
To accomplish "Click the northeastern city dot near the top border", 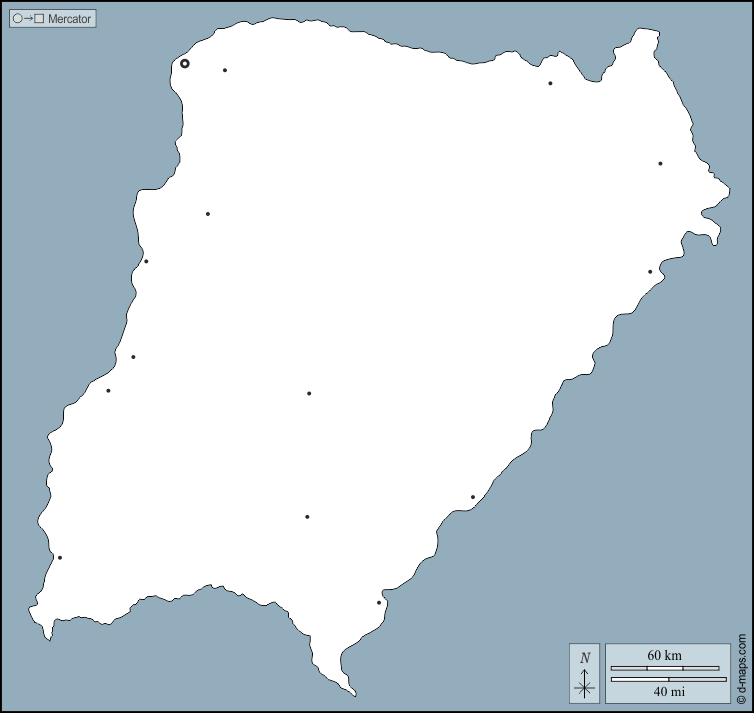I will tap(550, 83).
